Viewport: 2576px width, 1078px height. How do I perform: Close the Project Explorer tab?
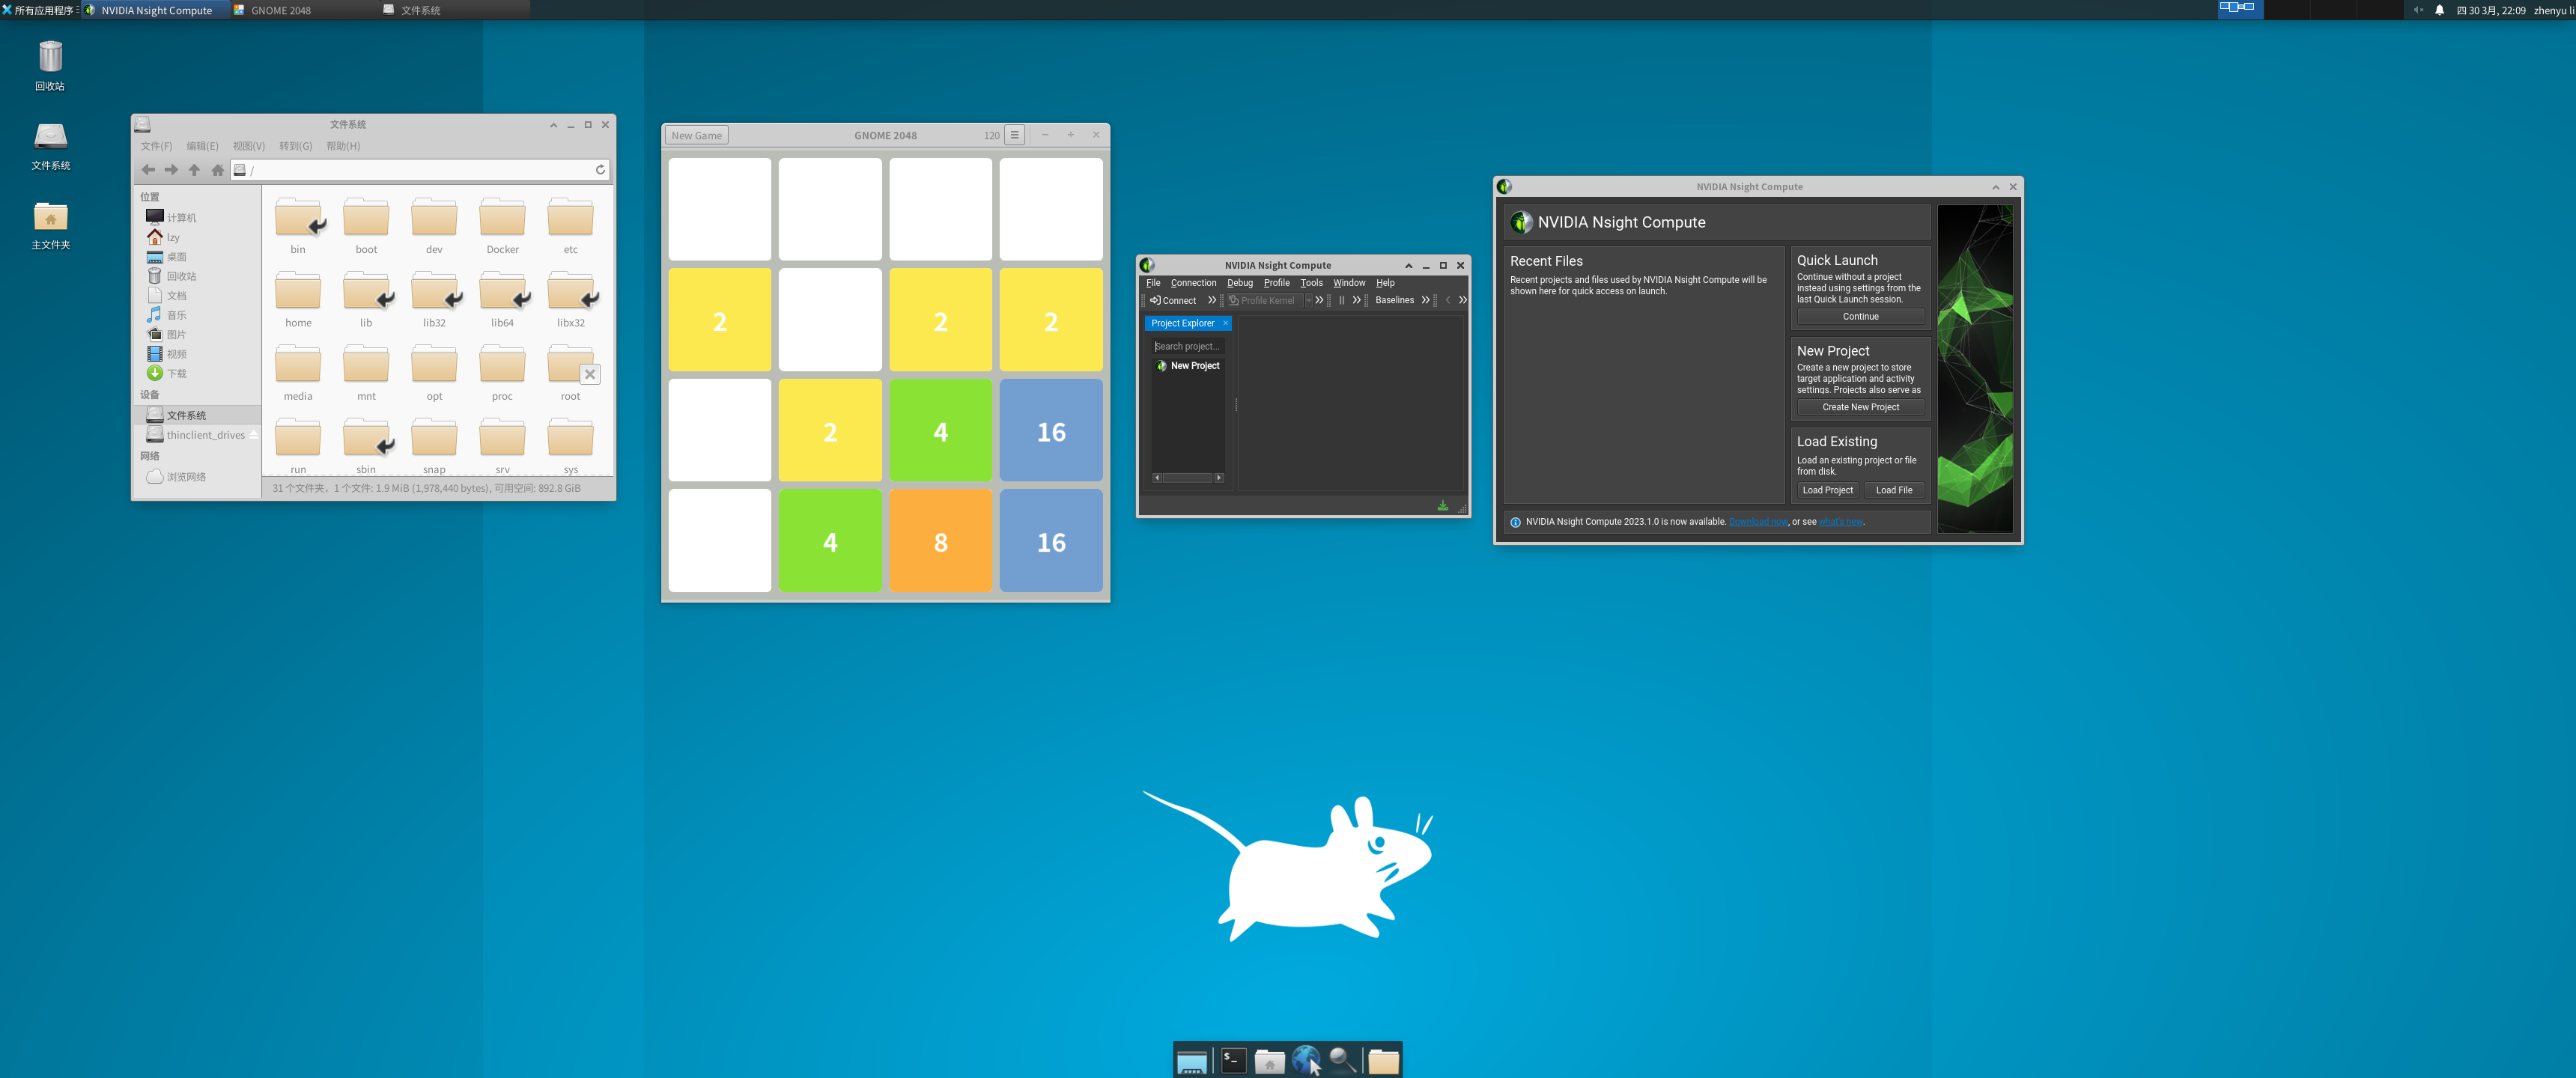(1225, 323)
